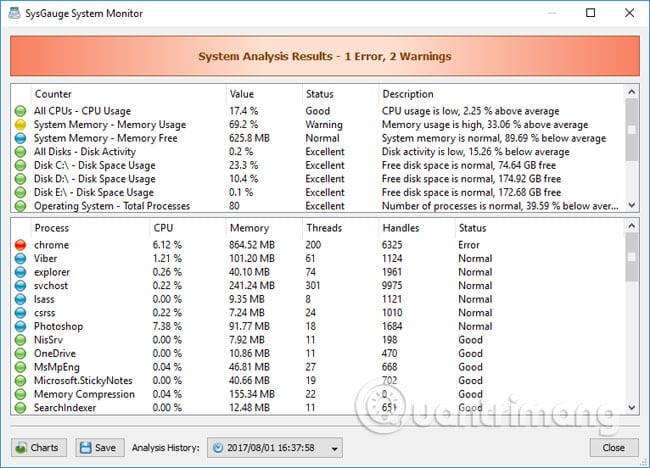Click the counters list scroll down arrow

click(631, 205)
